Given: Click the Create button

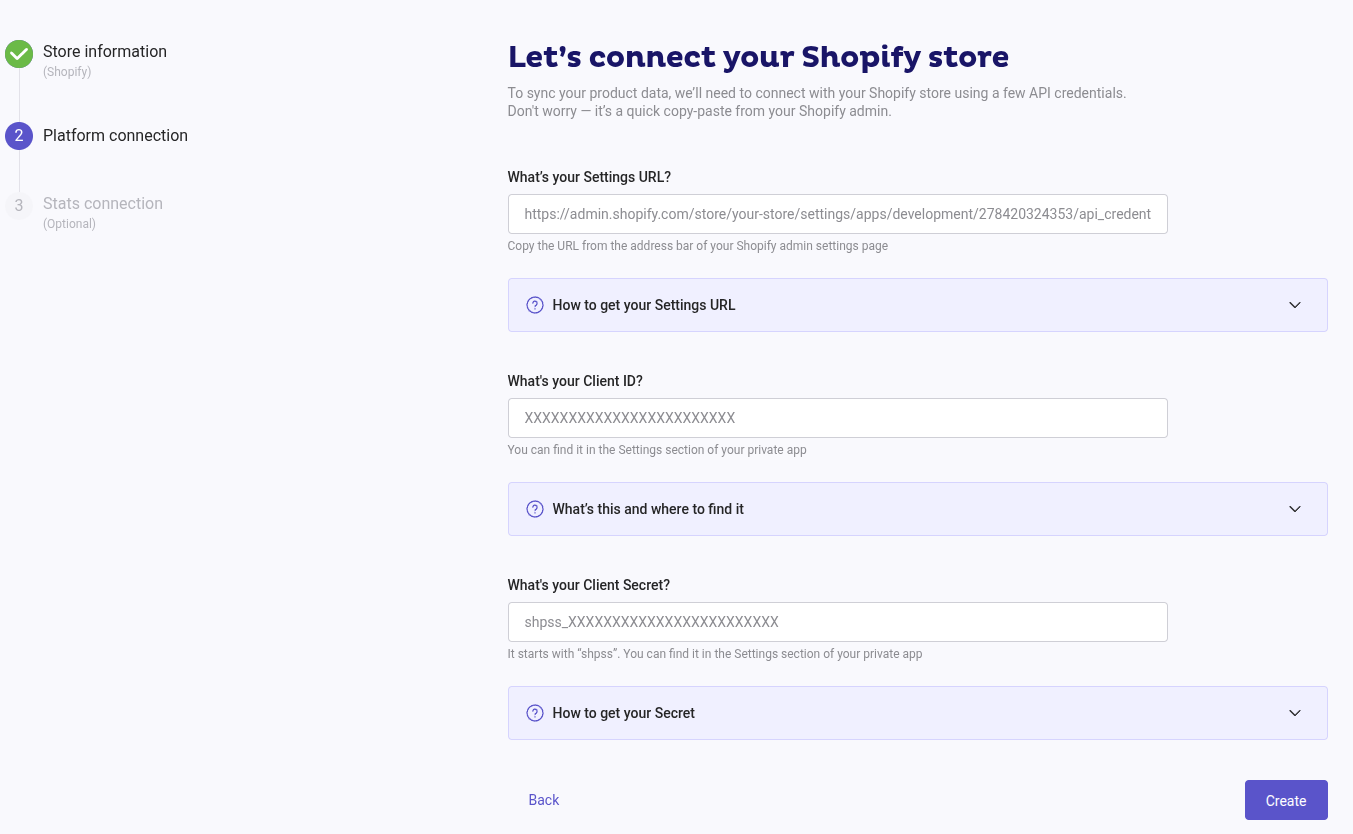Looking at the screenshot, I should pos(1286,800).
